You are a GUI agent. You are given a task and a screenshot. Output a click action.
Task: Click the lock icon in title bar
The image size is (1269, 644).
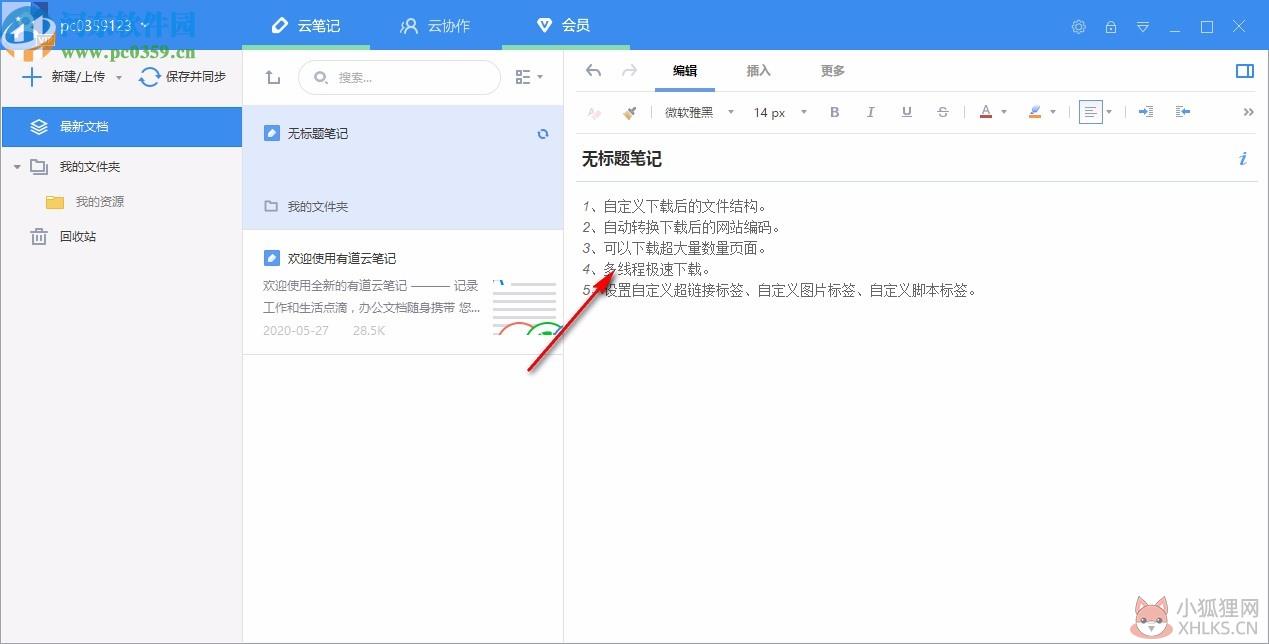point(1111,27)
